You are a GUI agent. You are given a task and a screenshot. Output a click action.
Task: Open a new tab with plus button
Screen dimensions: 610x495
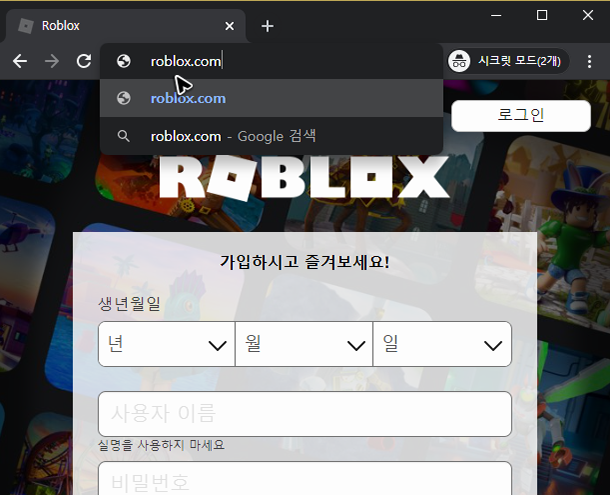(267, 26)
